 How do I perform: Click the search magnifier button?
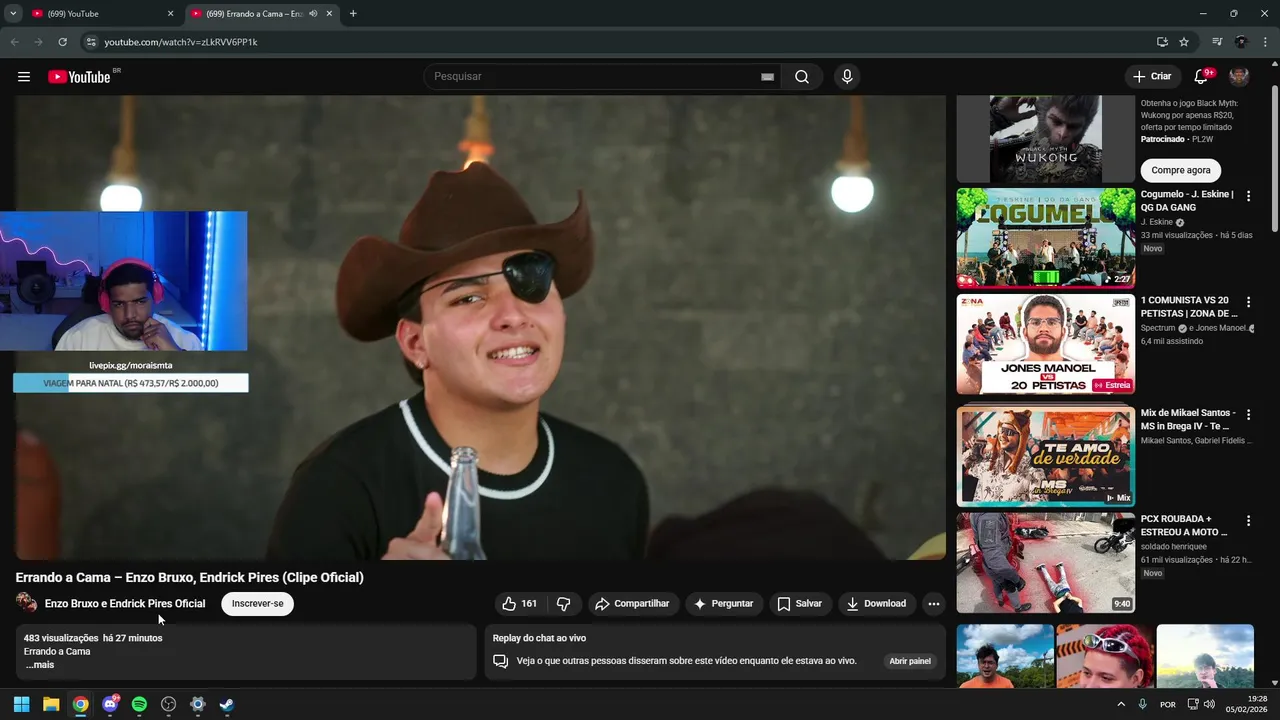coord(802,77)
